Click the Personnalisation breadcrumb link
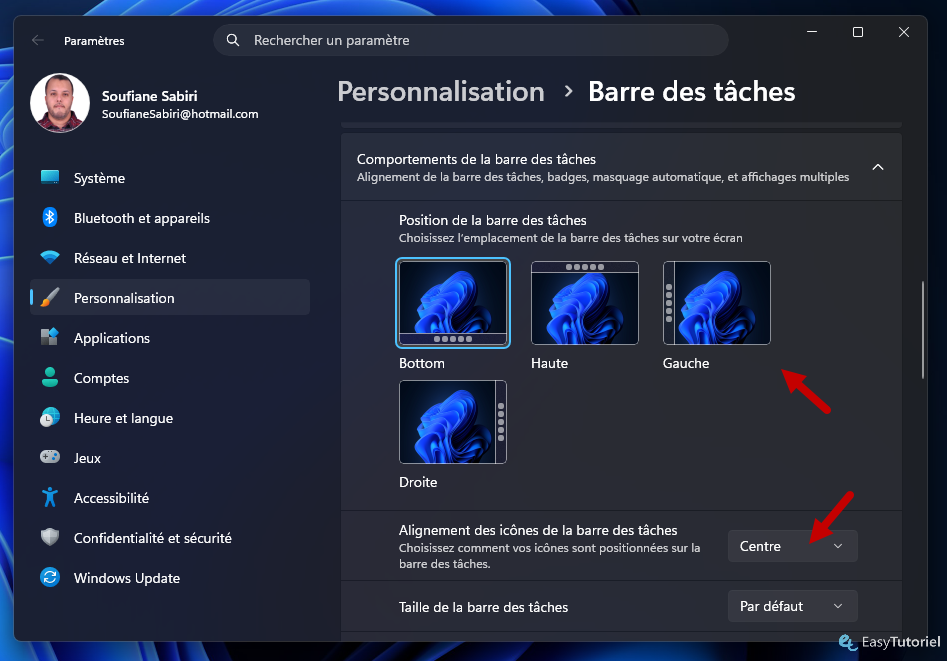947x661 pixels. [x=441, y=92]
